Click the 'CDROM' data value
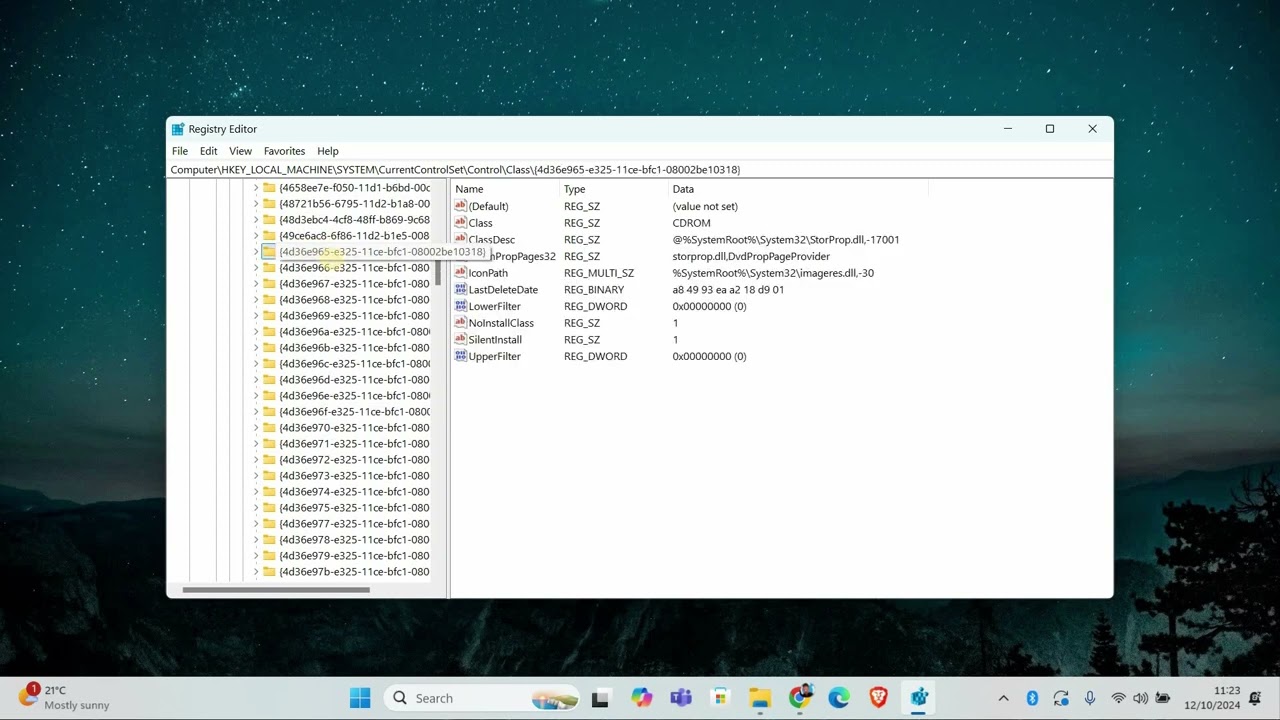 [x=691, y=223]
